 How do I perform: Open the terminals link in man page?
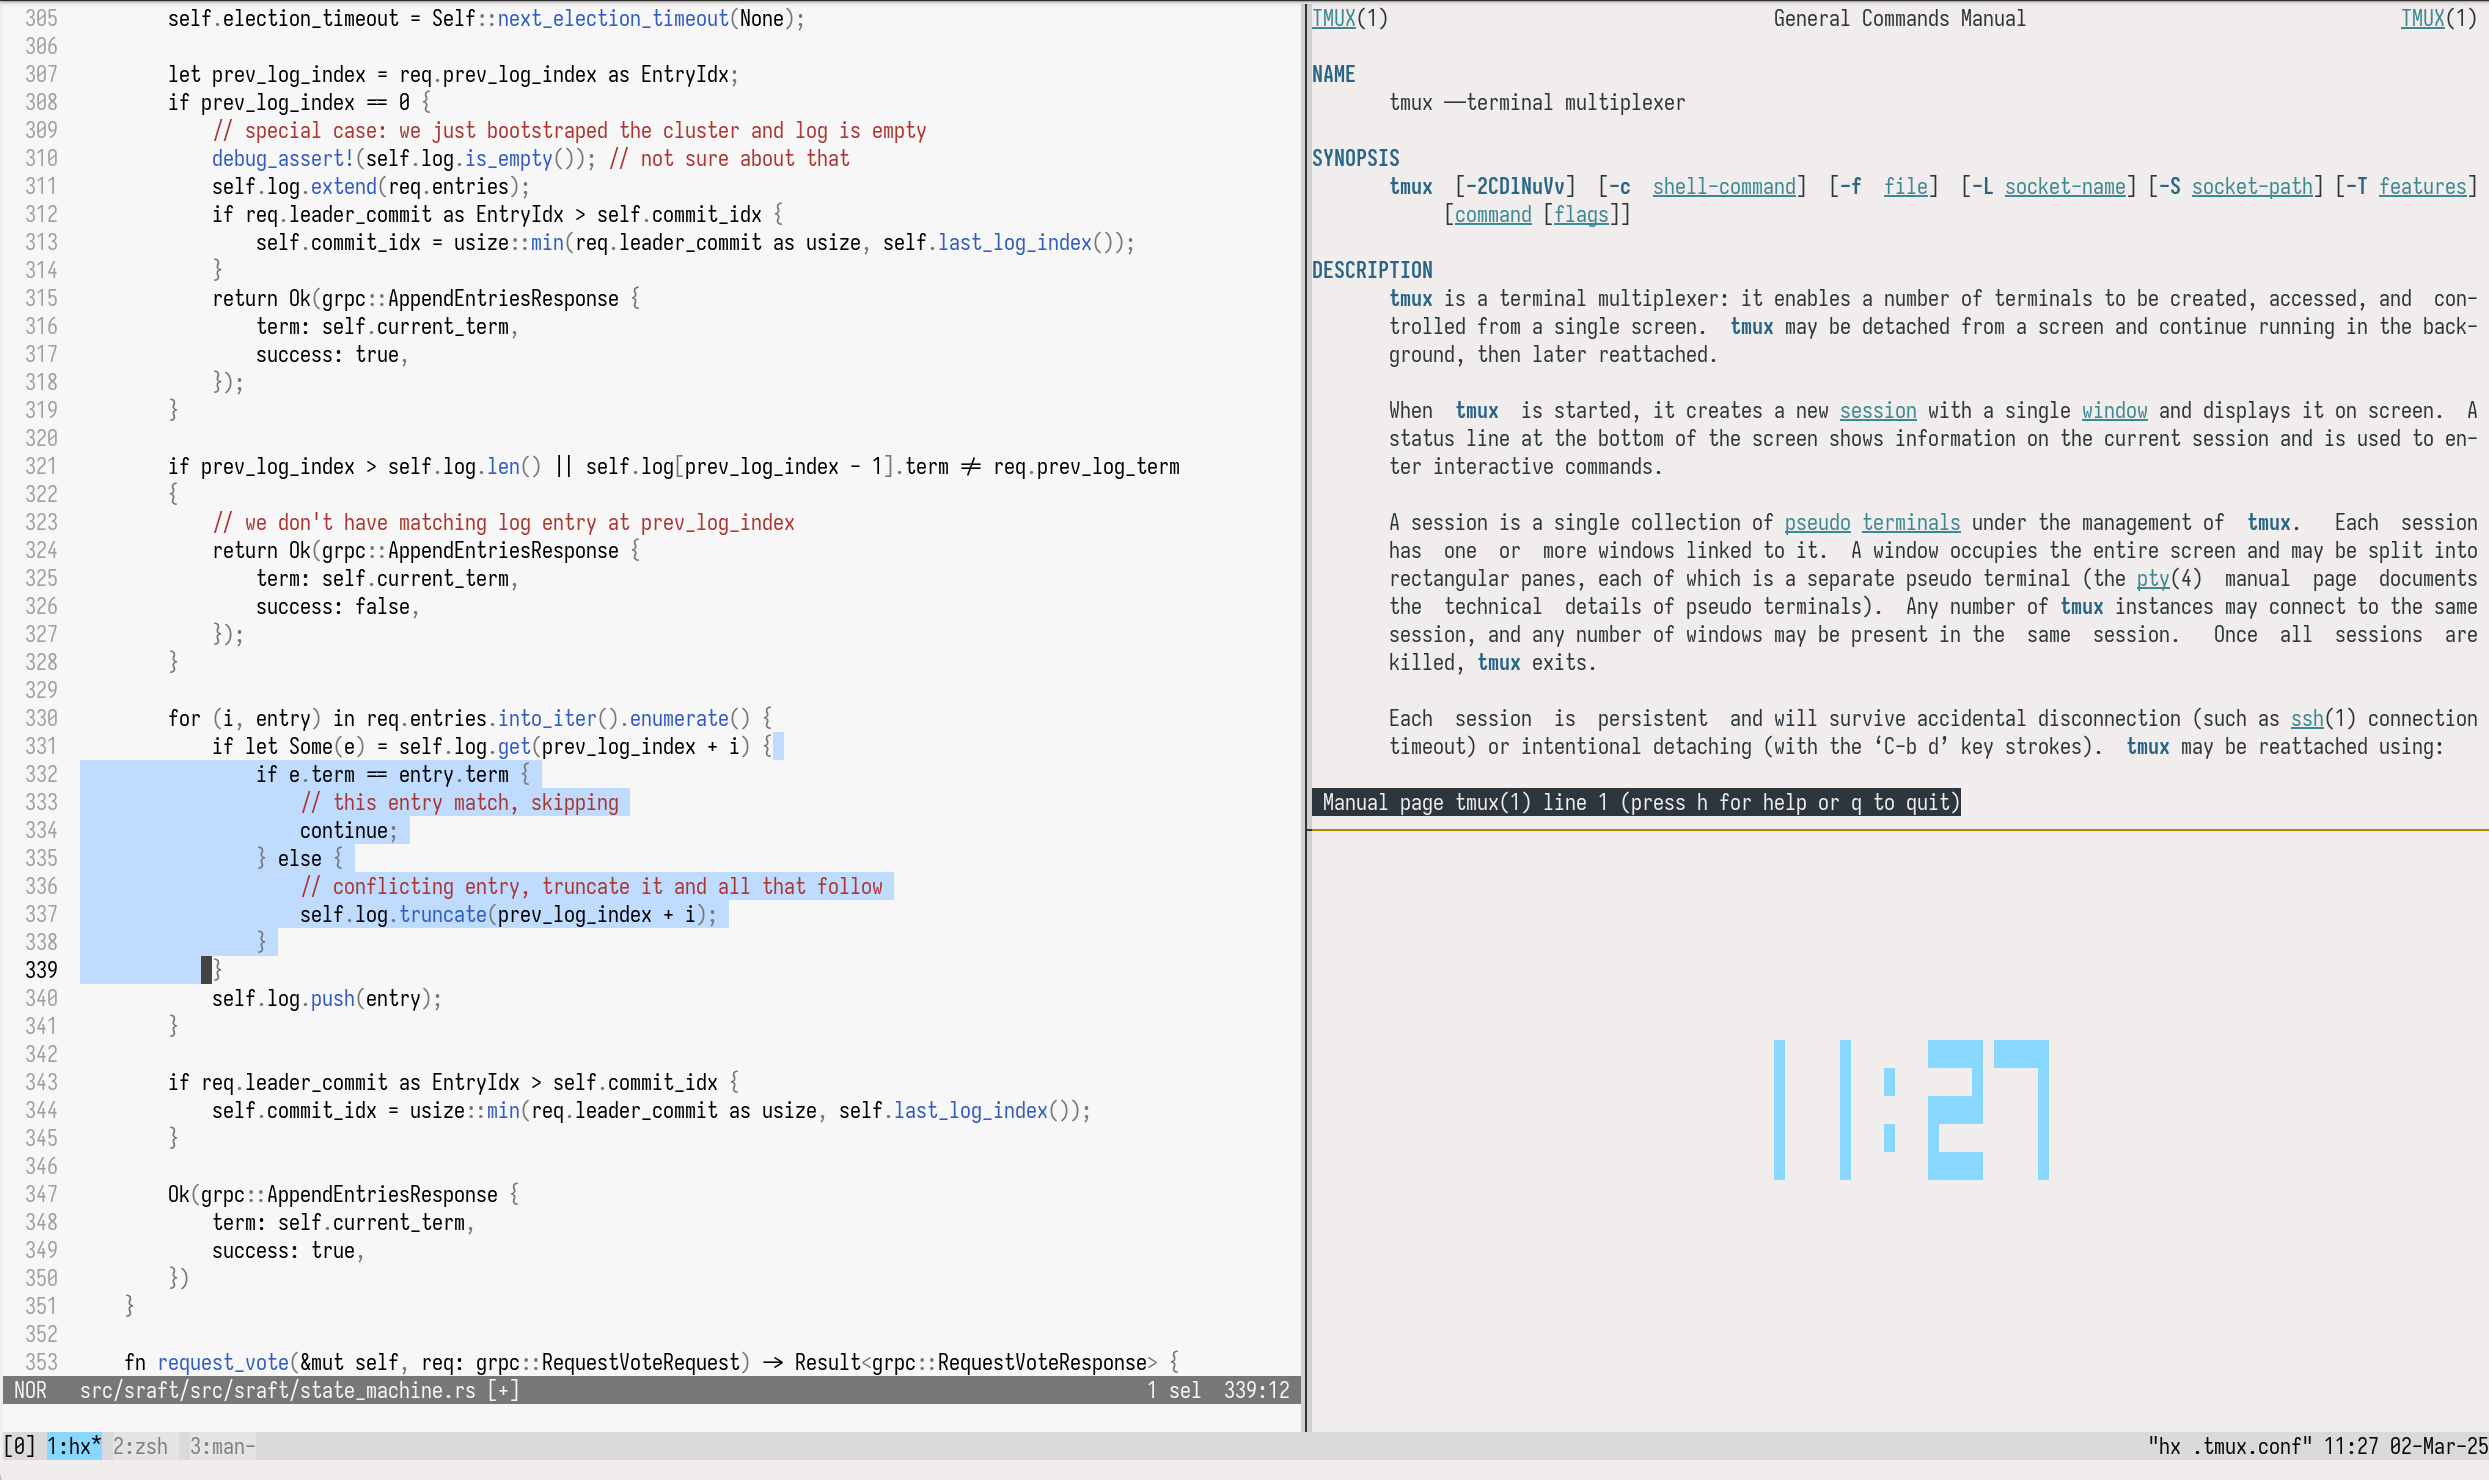(x=1911, y=522)
